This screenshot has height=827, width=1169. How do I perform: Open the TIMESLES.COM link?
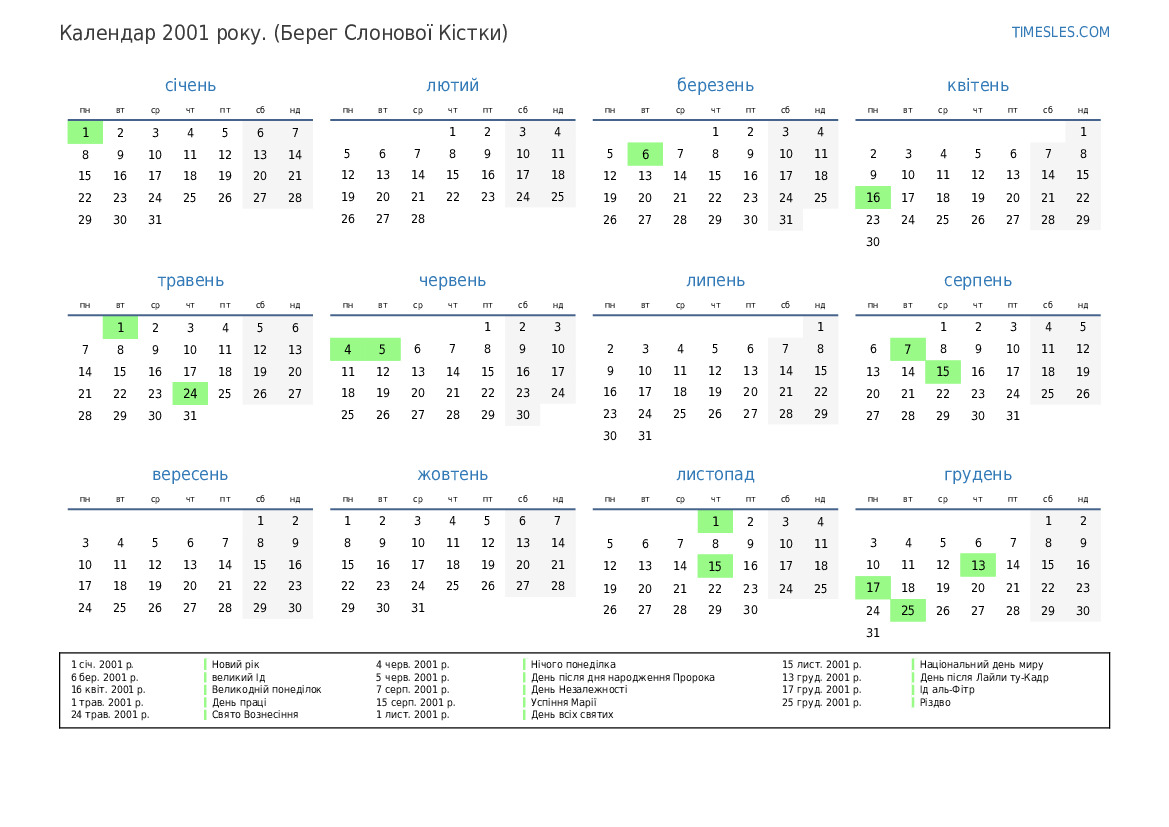click(x=1060, y=32)
